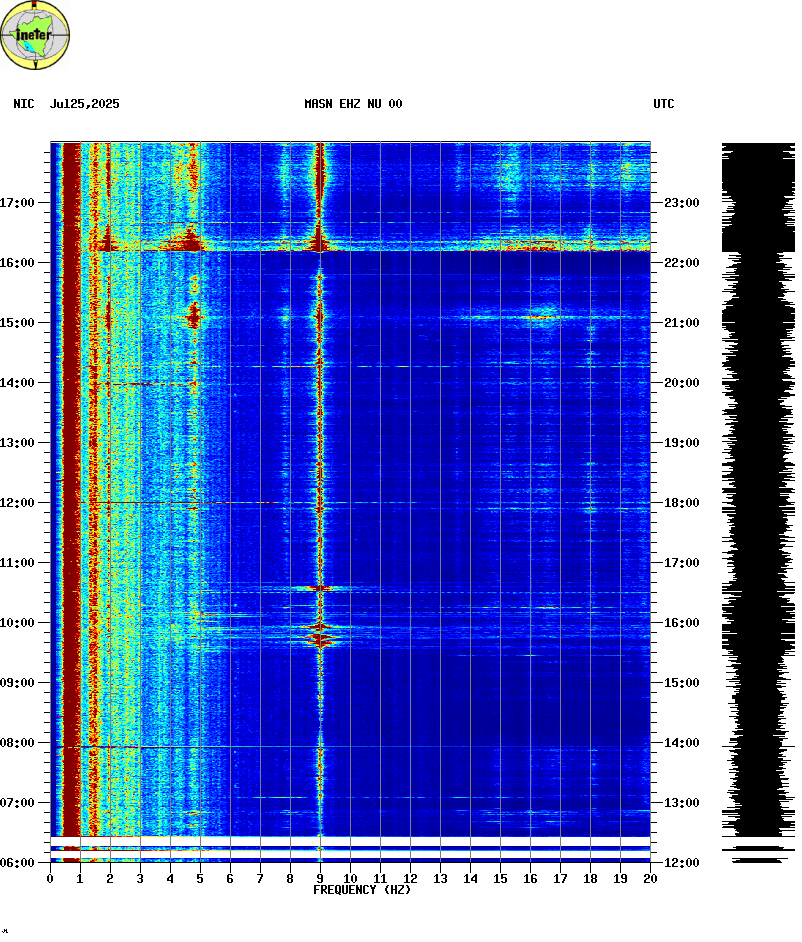Click the UTC time label '12:00' on right axis
The height and width of the screenshot is (942, 802).
682,863
